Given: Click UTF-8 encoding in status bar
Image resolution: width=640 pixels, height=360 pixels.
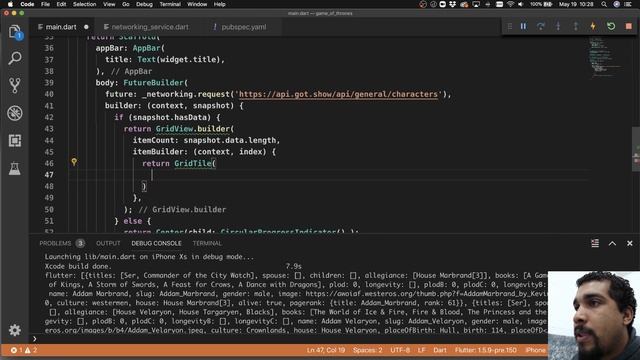Looking at the screenshot, I should tap(400, 350).
